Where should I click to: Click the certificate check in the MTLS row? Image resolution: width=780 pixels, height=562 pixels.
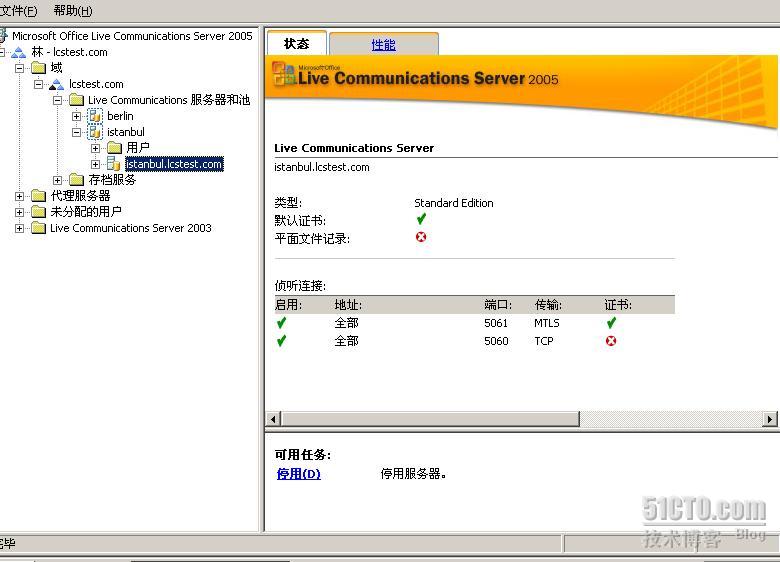611,323
